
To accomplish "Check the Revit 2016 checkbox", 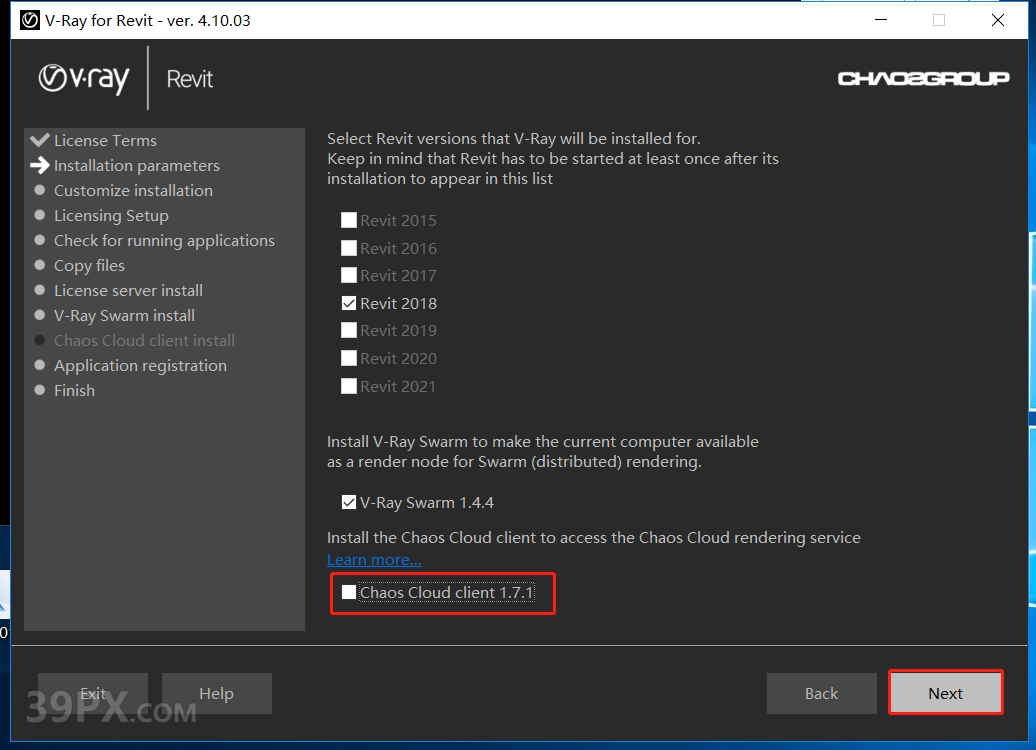I will coord(349,248).
